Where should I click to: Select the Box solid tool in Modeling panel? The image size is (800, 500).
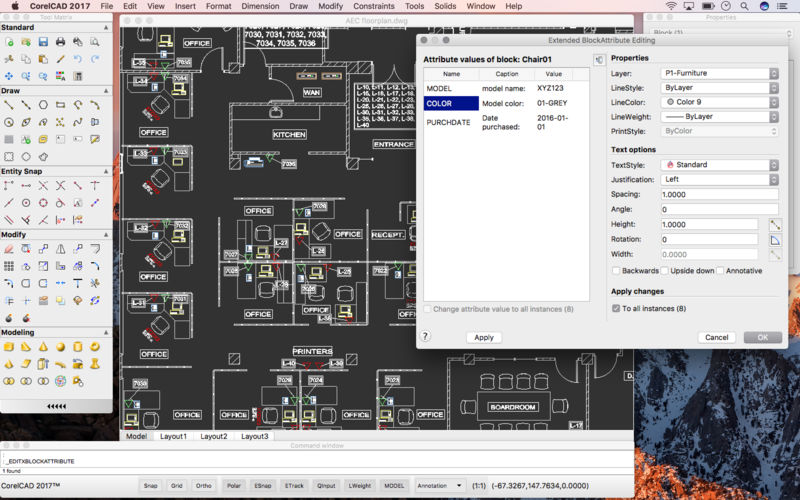click(x=9, y=347)
